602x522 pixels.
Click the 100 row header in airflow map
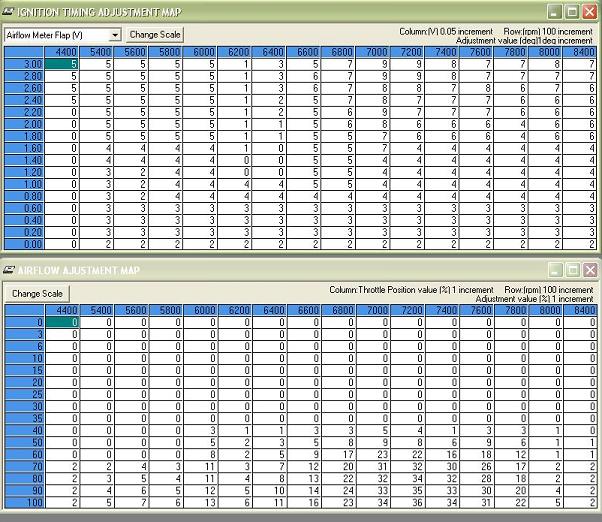pyautogui.click(x=25, y=503)
